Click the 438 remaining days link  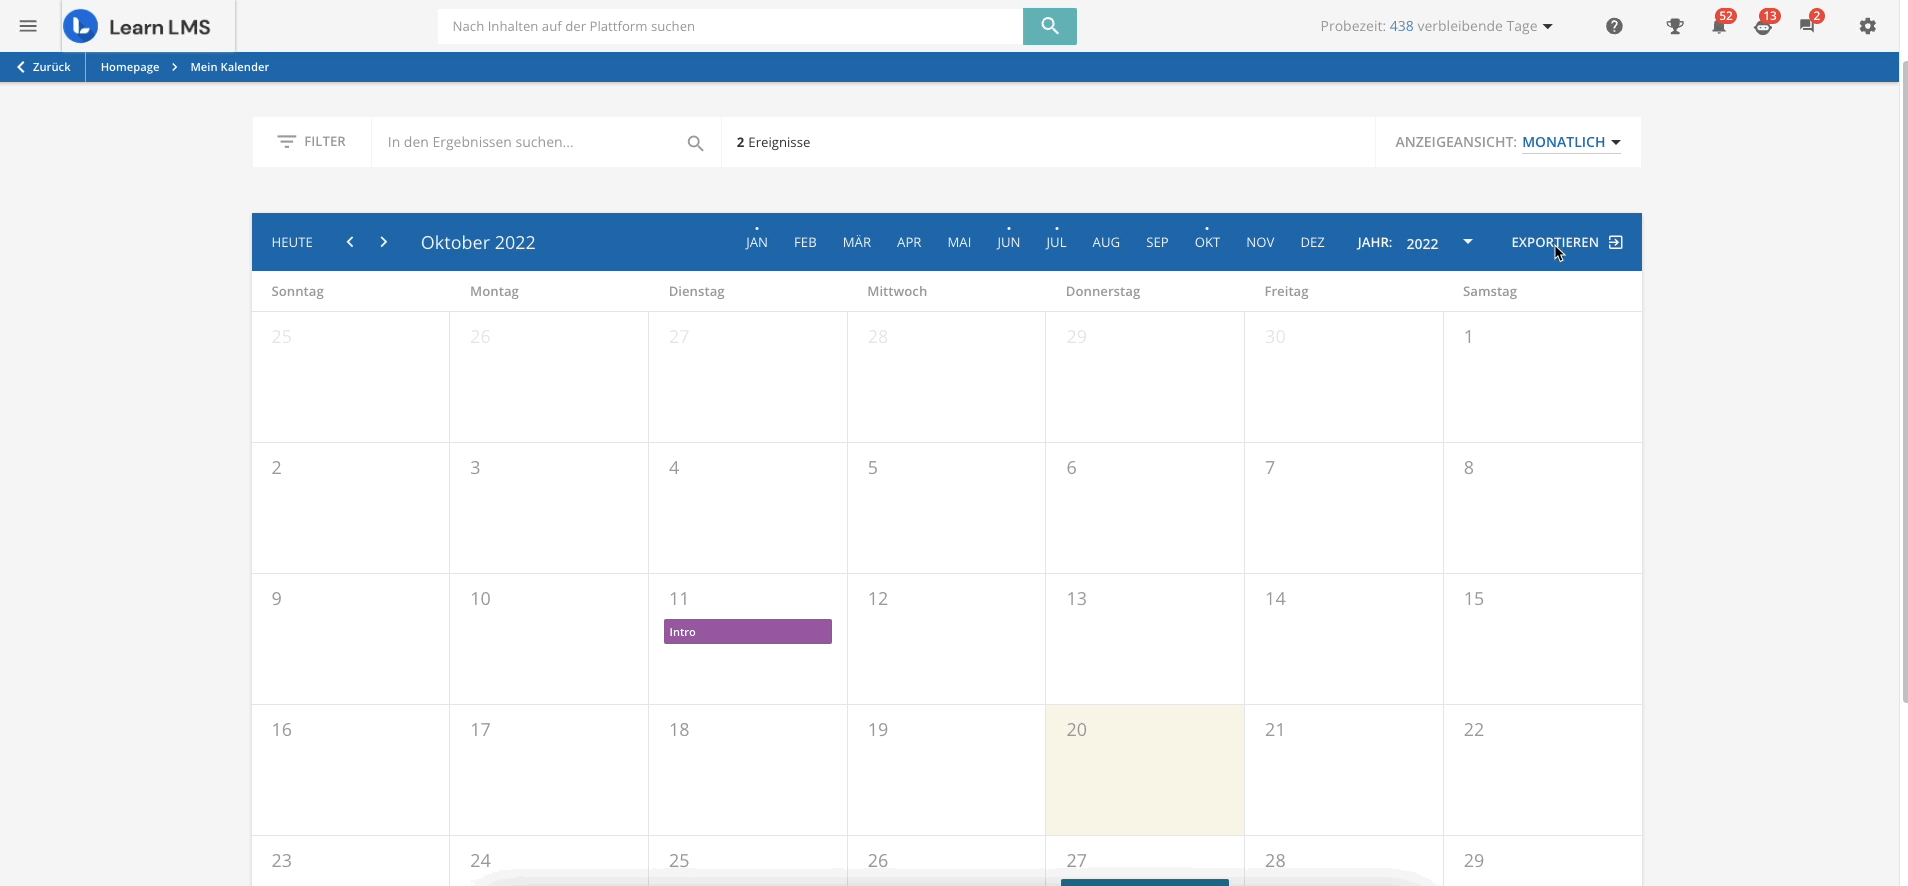[x=1401, y=26]
